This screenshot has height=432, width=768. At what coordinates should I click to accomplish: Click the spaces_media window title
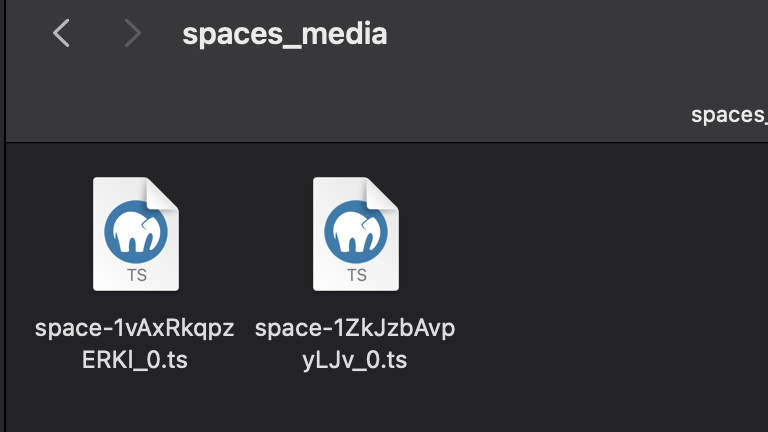[285, 34]
